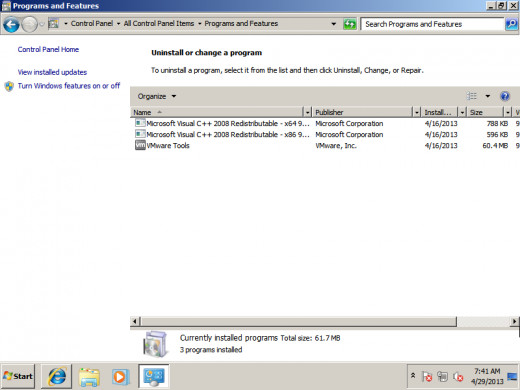Click icon of Visual C++ x86 entry
The image size is (520, 390).
click(140, 134)
